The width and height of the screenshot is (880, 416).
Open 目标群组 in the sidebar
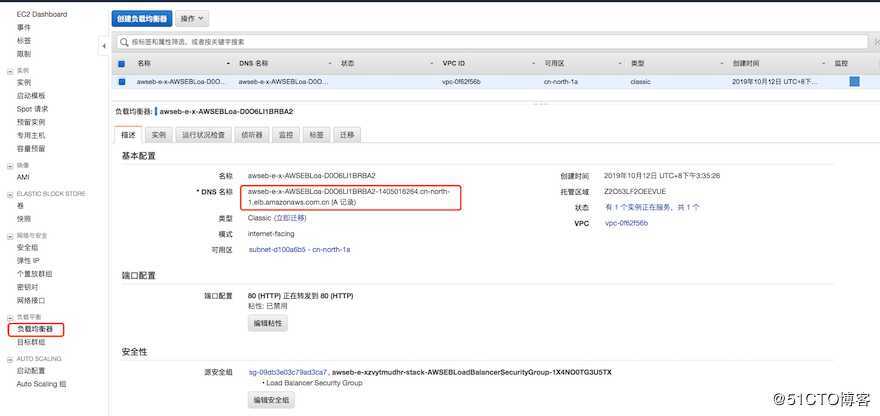(31, 342)
